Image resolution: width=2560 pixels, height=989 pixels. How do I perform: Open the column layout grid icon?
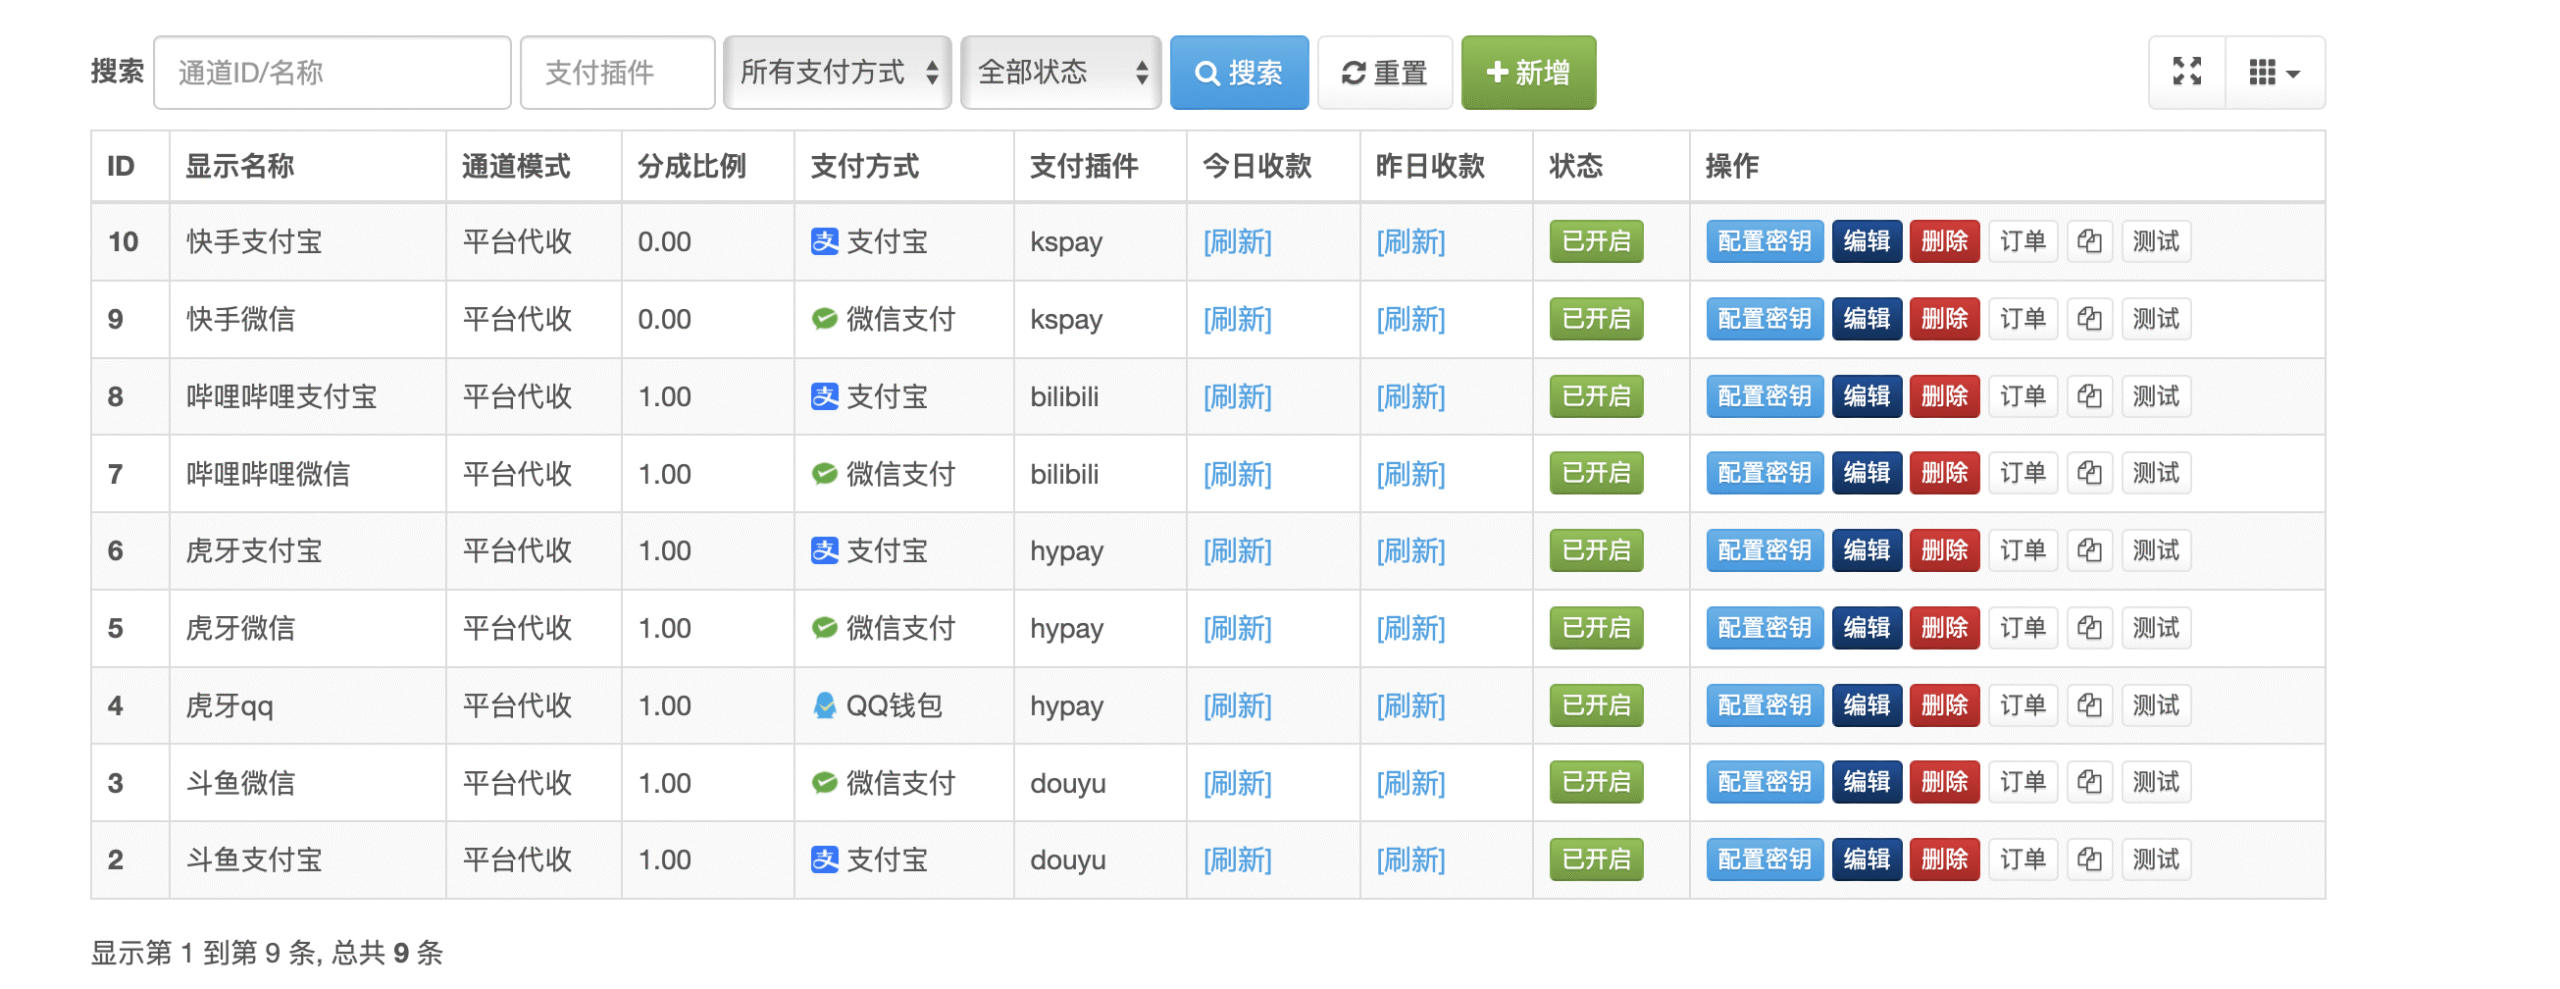pyautogui.click(x=2264, y=71)
